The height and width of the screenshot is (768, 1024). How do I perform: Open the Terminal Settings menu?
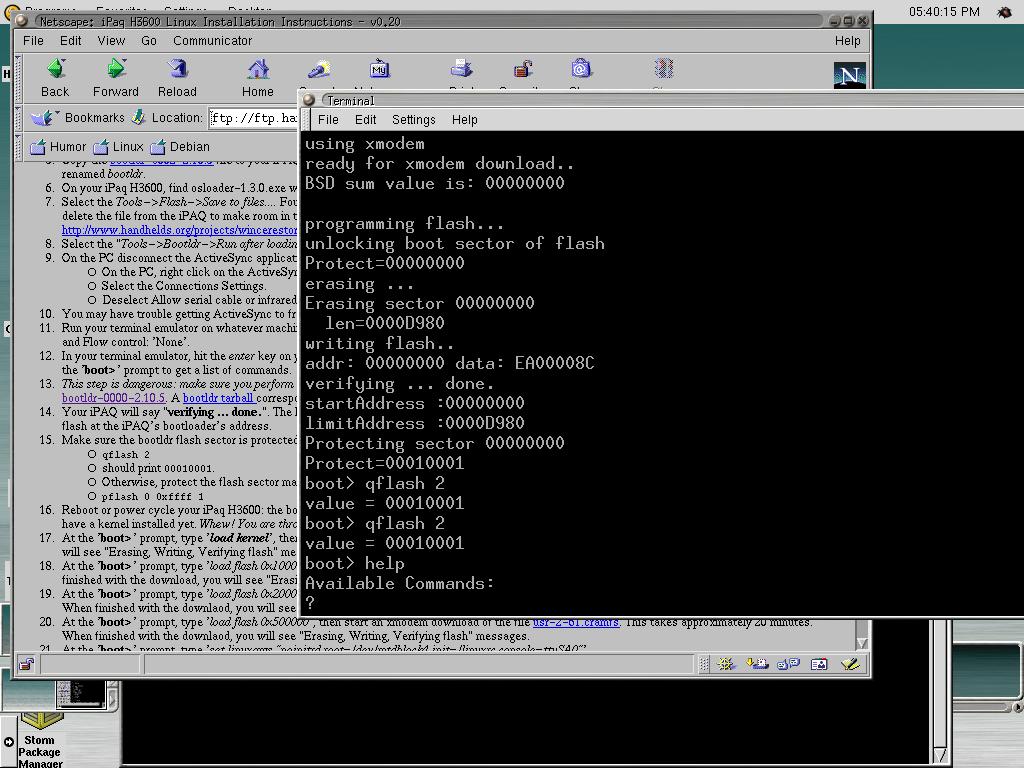tap(413, 120)
